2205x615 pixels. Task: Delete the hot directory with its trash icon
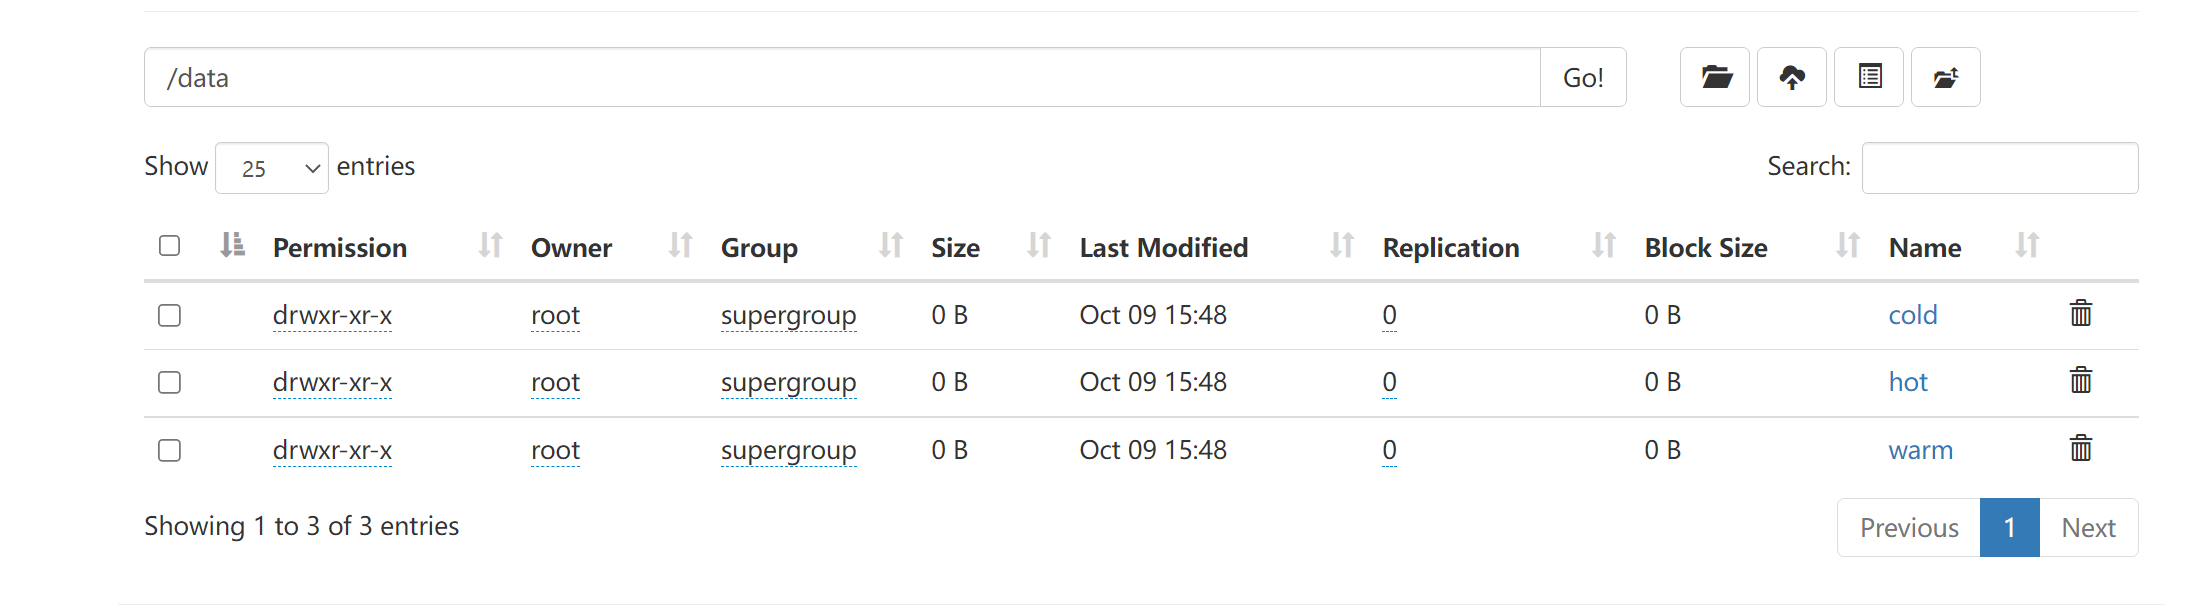2080,381
